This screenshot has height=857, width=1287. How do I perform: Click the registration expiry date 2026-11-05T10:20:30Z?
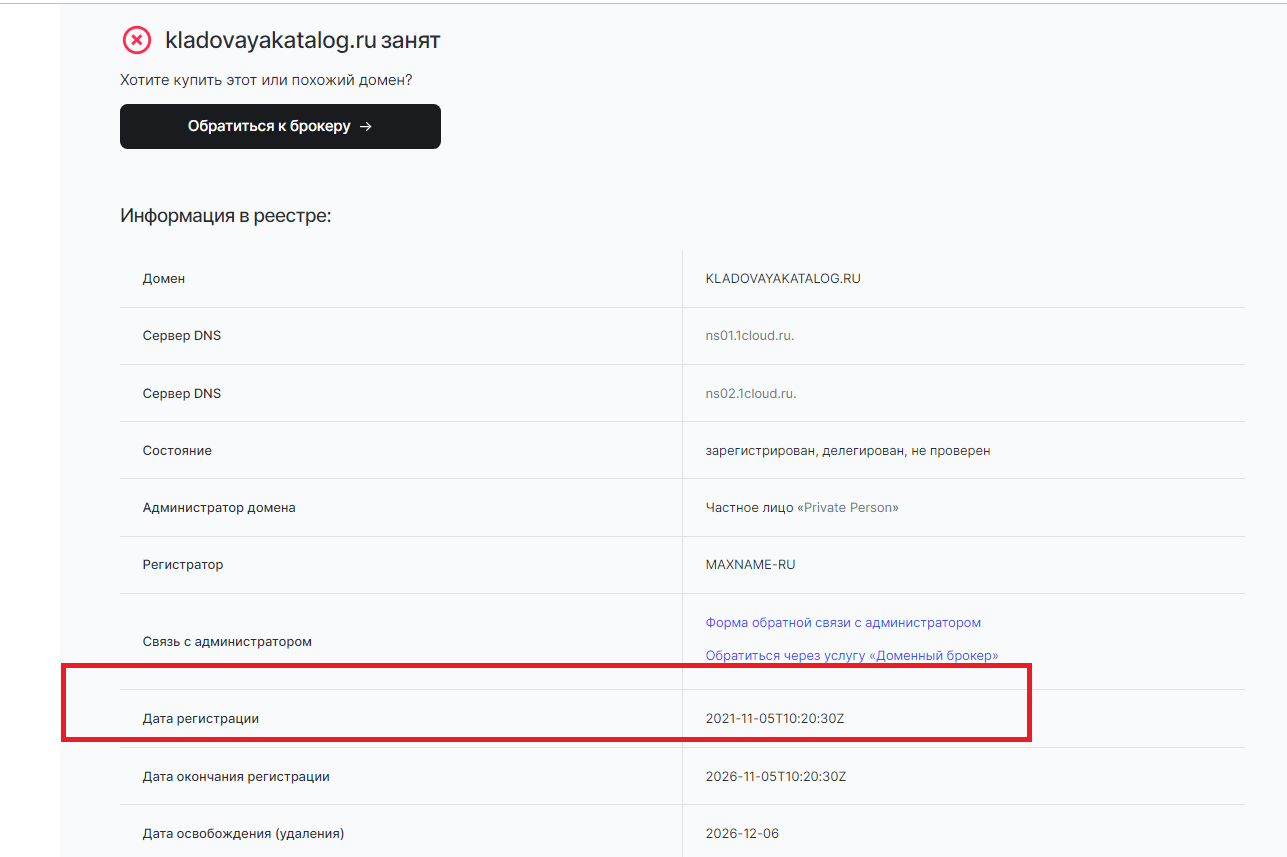point(776,775)
